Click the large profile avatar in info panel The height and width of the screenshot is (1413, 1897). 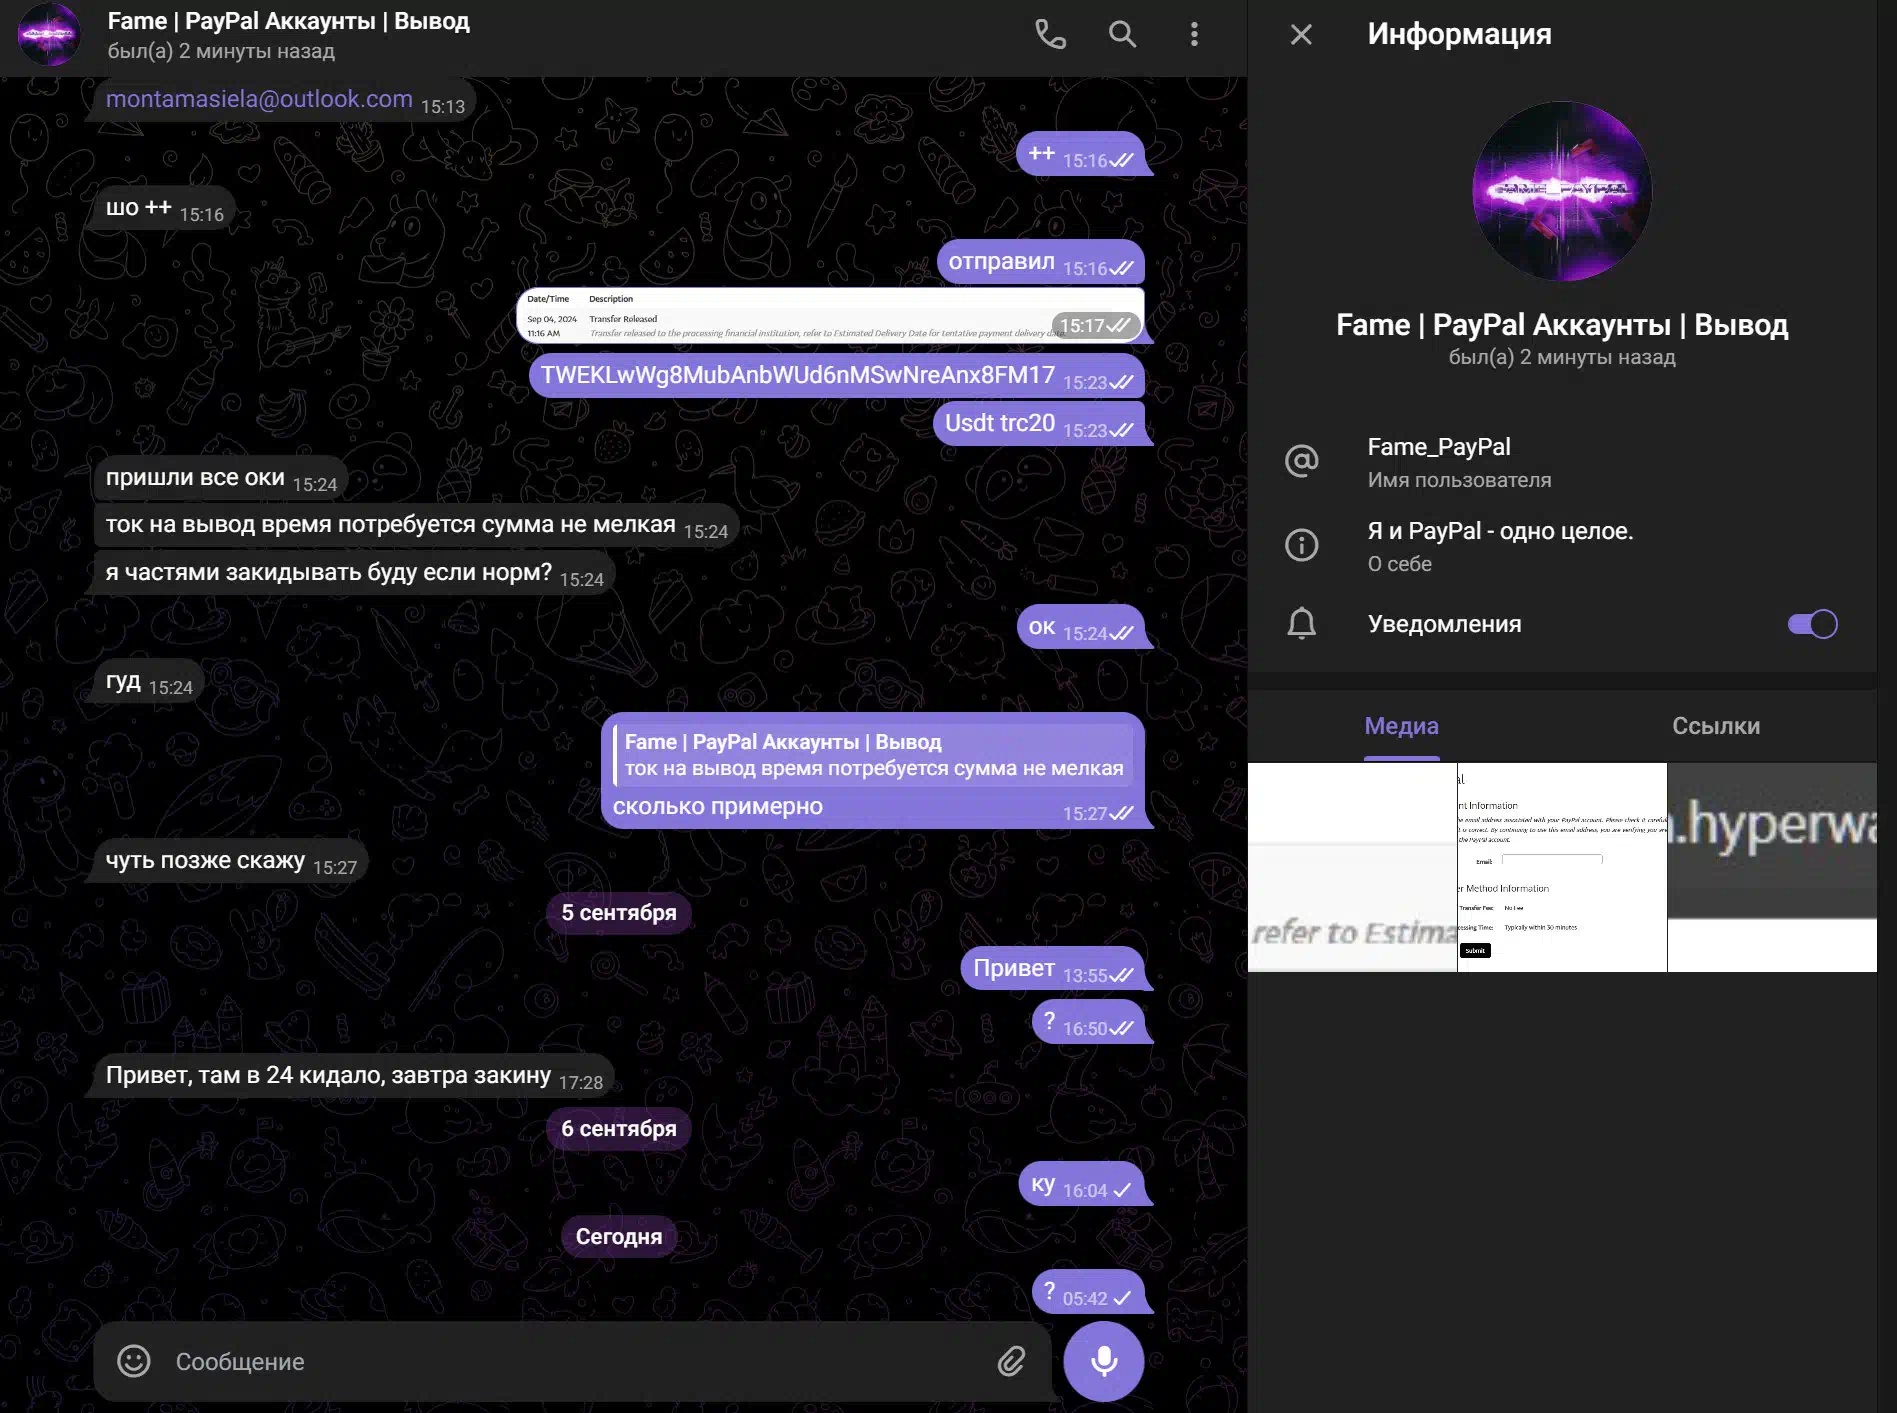point(1562,190)
